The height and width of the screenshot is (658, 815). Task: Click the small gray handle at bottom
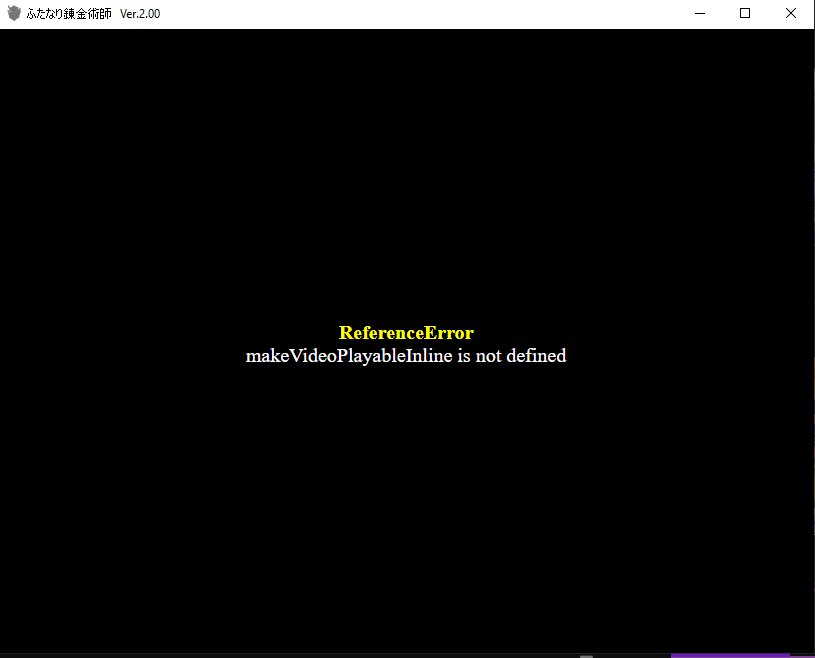point(586,656)
